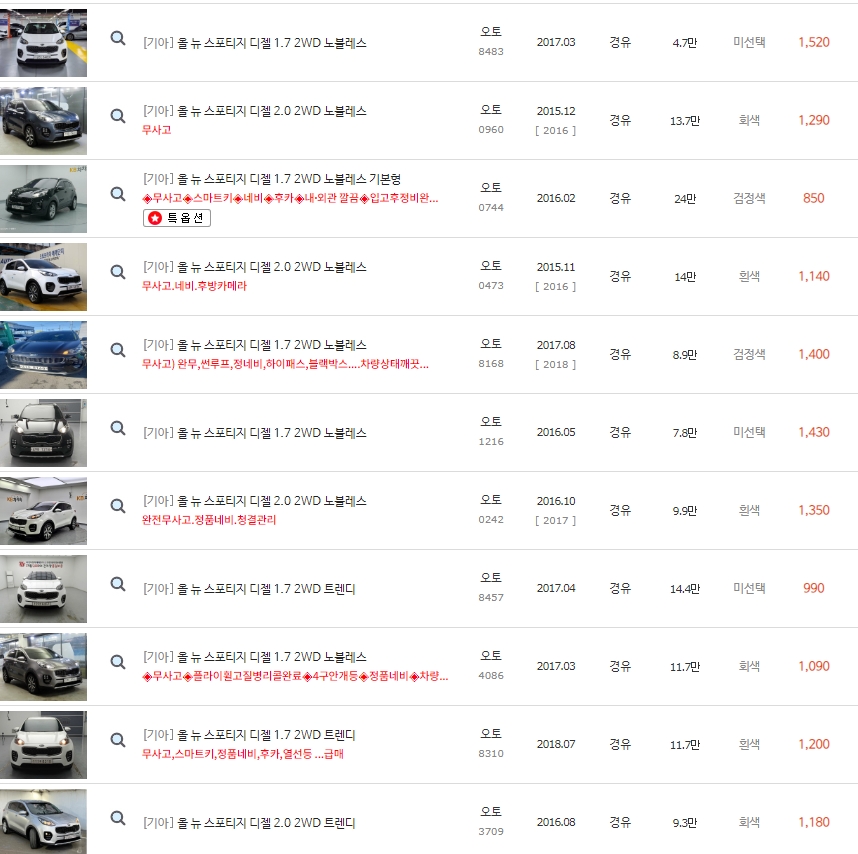Click the 무사고.네비.후방카메라 description
The image size is (858, 854).
click(x=194, y=286)
